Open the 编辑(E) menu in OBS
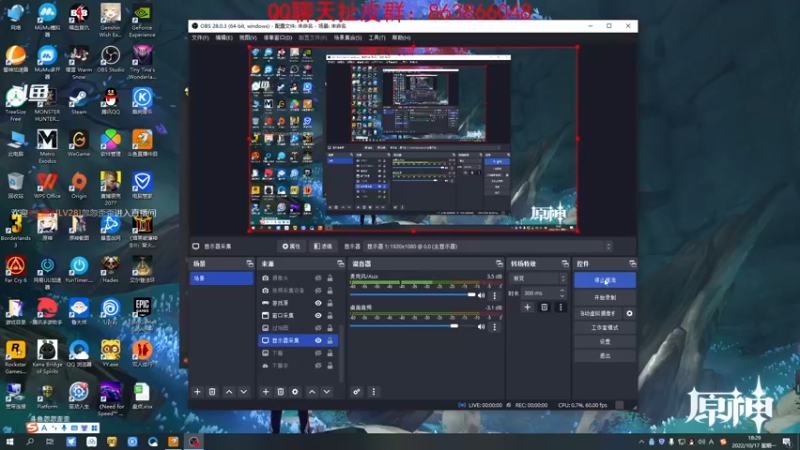Image resolution: width=800 pixels, height=450 pixels. pyautogui.click(x=223, y=38)
